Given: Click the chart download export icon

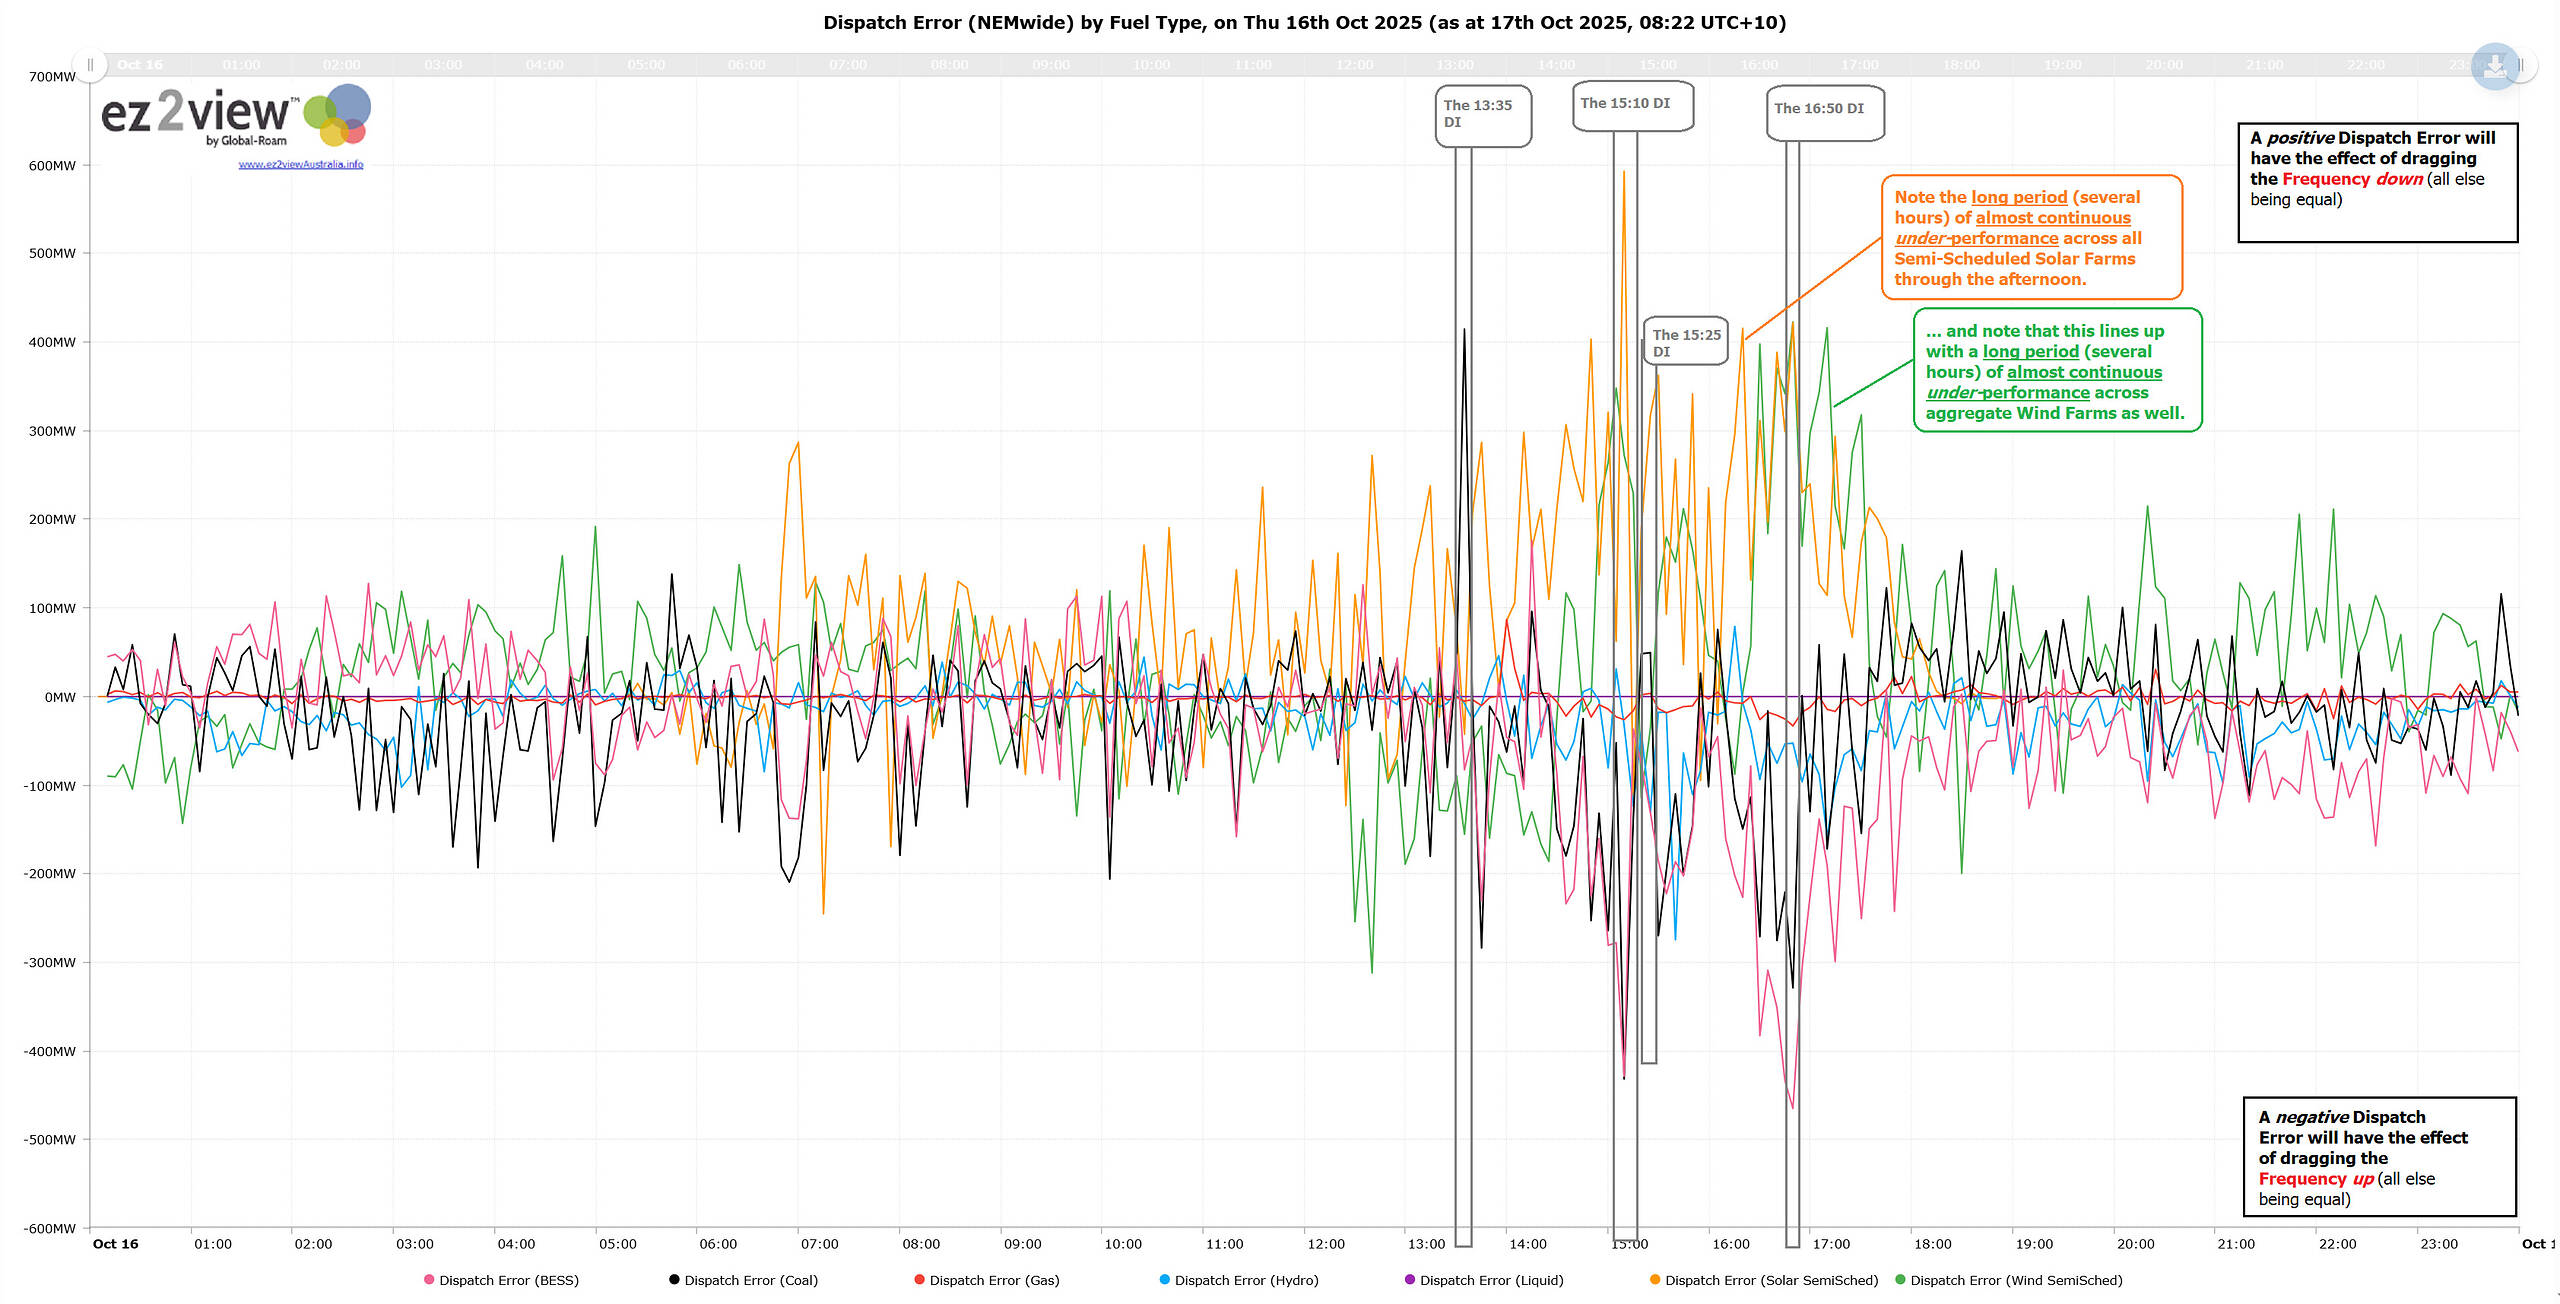Looking at the screenshot, I should click(2495, 66).
